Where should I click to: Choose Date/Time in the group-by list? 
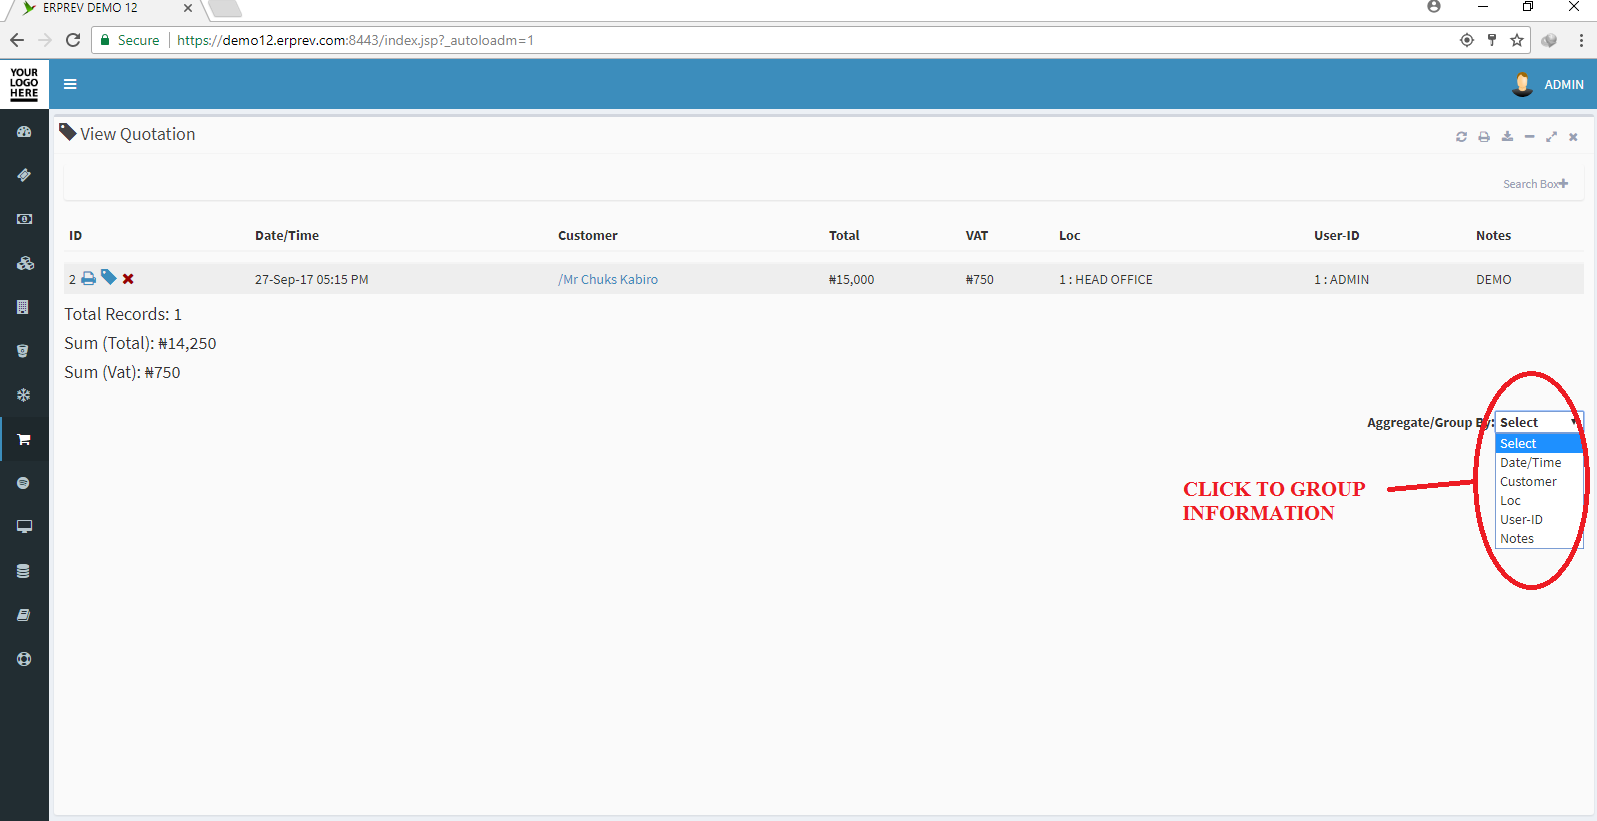(1539, 462)
